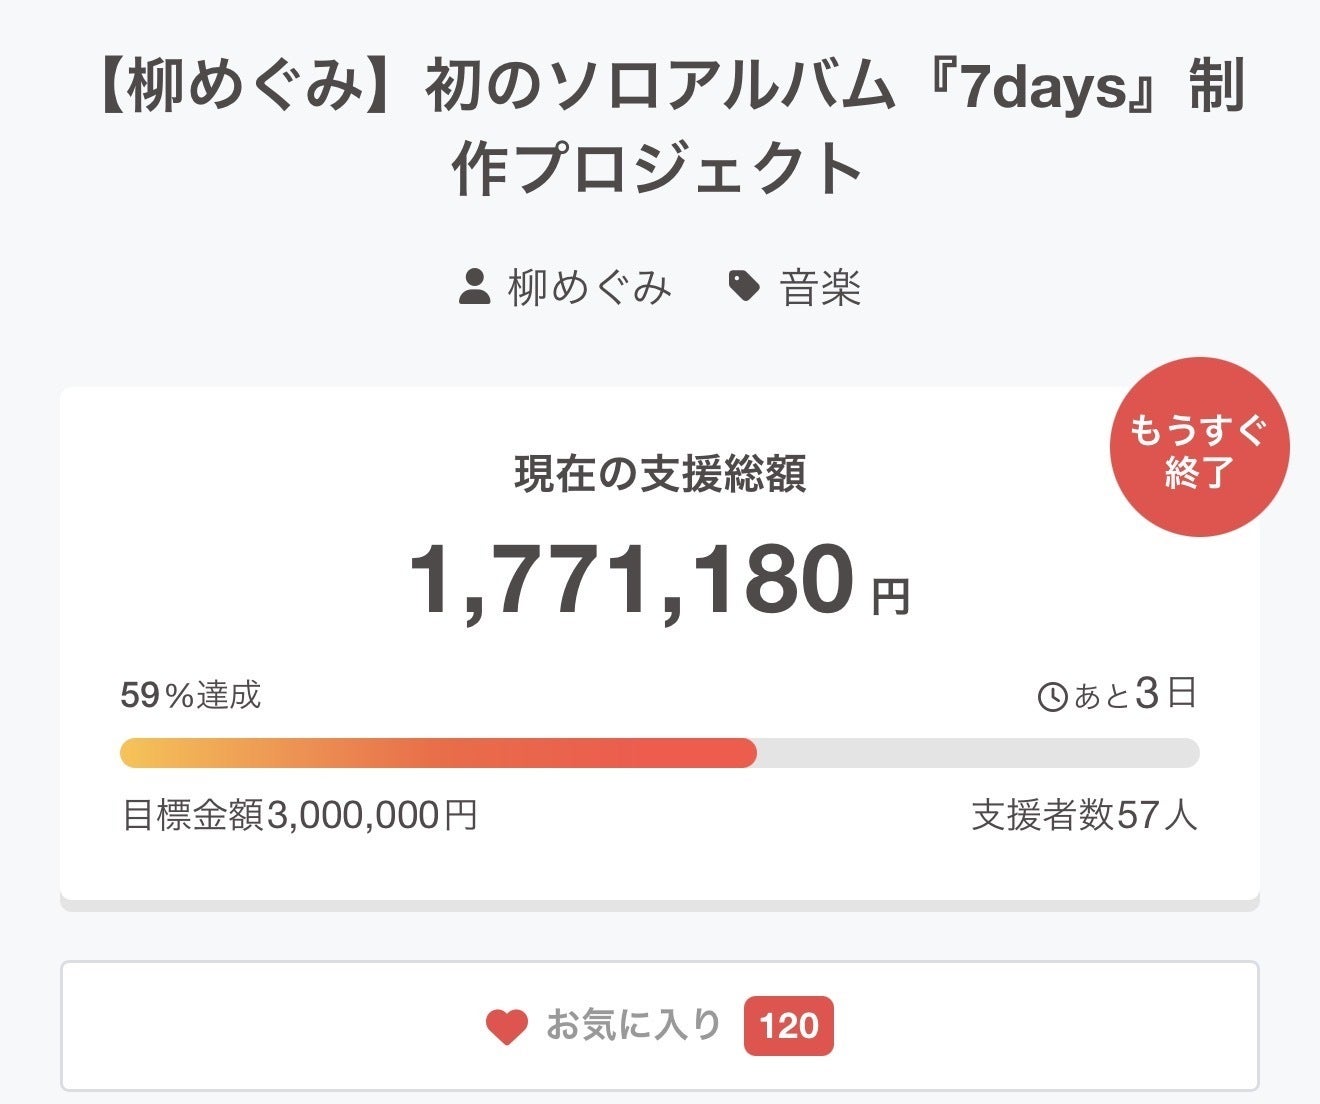Click the red もうすぐ終了 badge
1320x1104 pixels.
(1199, 447)
